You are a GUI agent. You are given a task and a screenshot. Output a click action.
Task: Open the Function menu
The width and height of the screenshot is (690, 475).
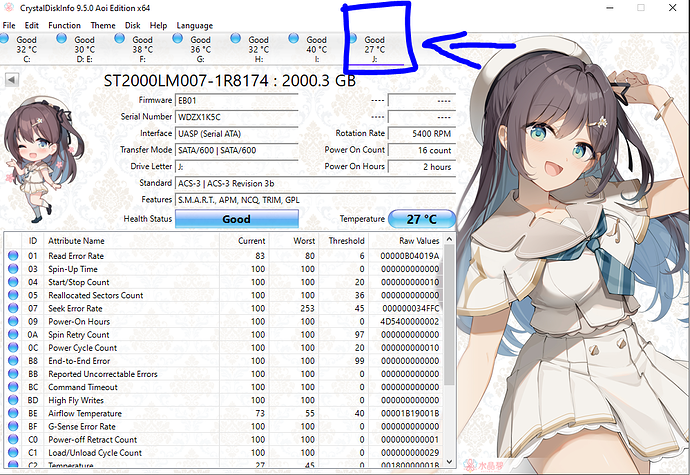coord(65,24)
